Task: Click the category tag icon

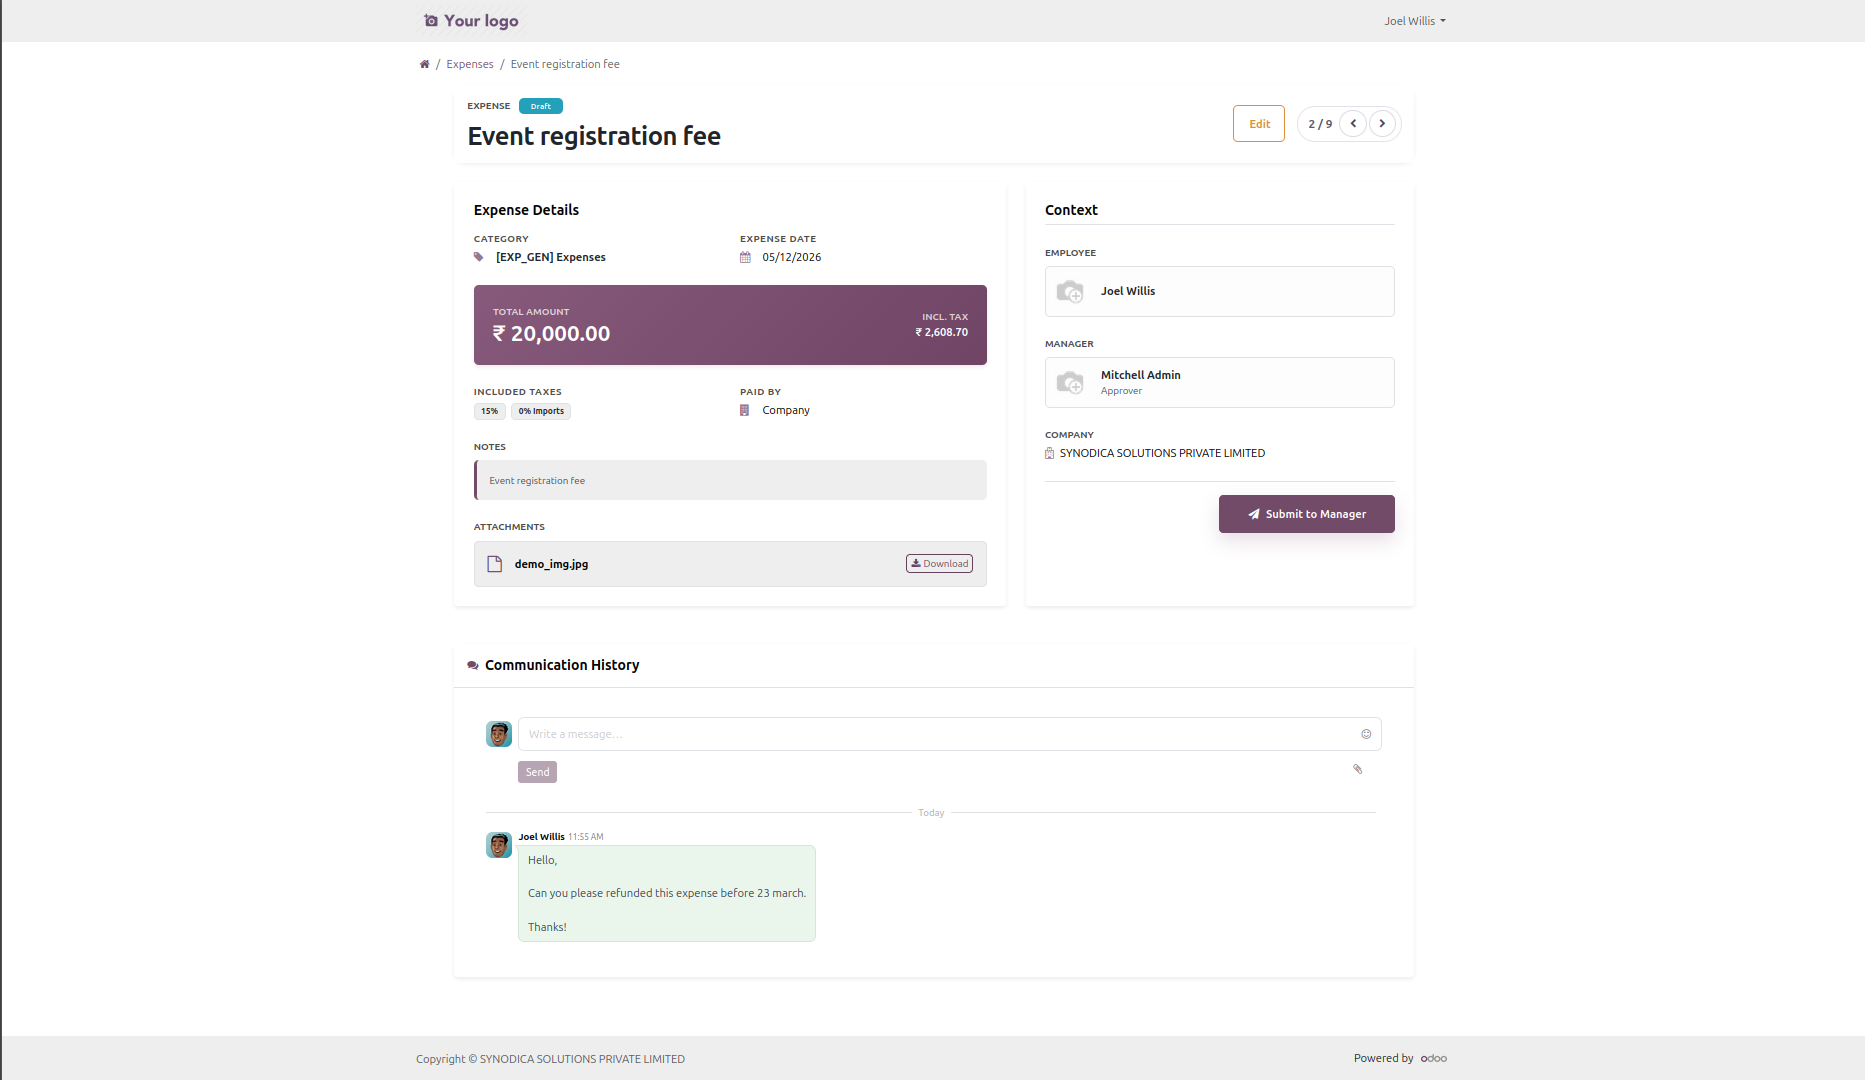Action: pyautogui.click(x=479, y=257)
